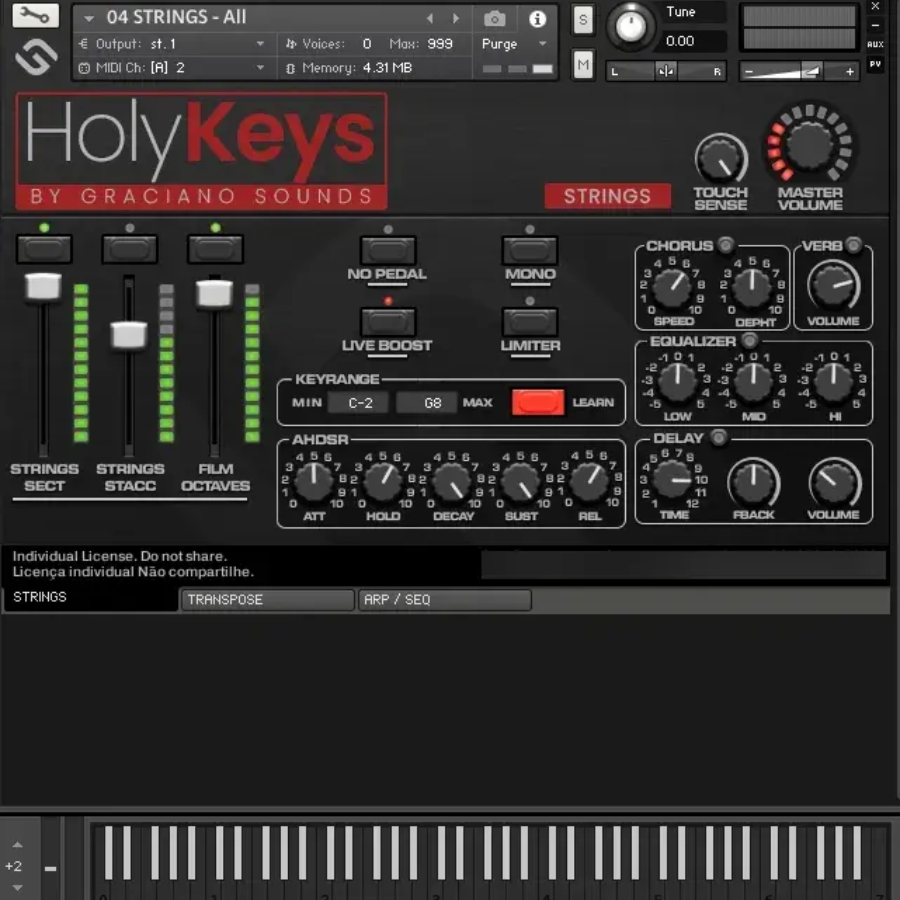
Task: Open the instrument name dropdown arrow
Action: pos(89,18)
